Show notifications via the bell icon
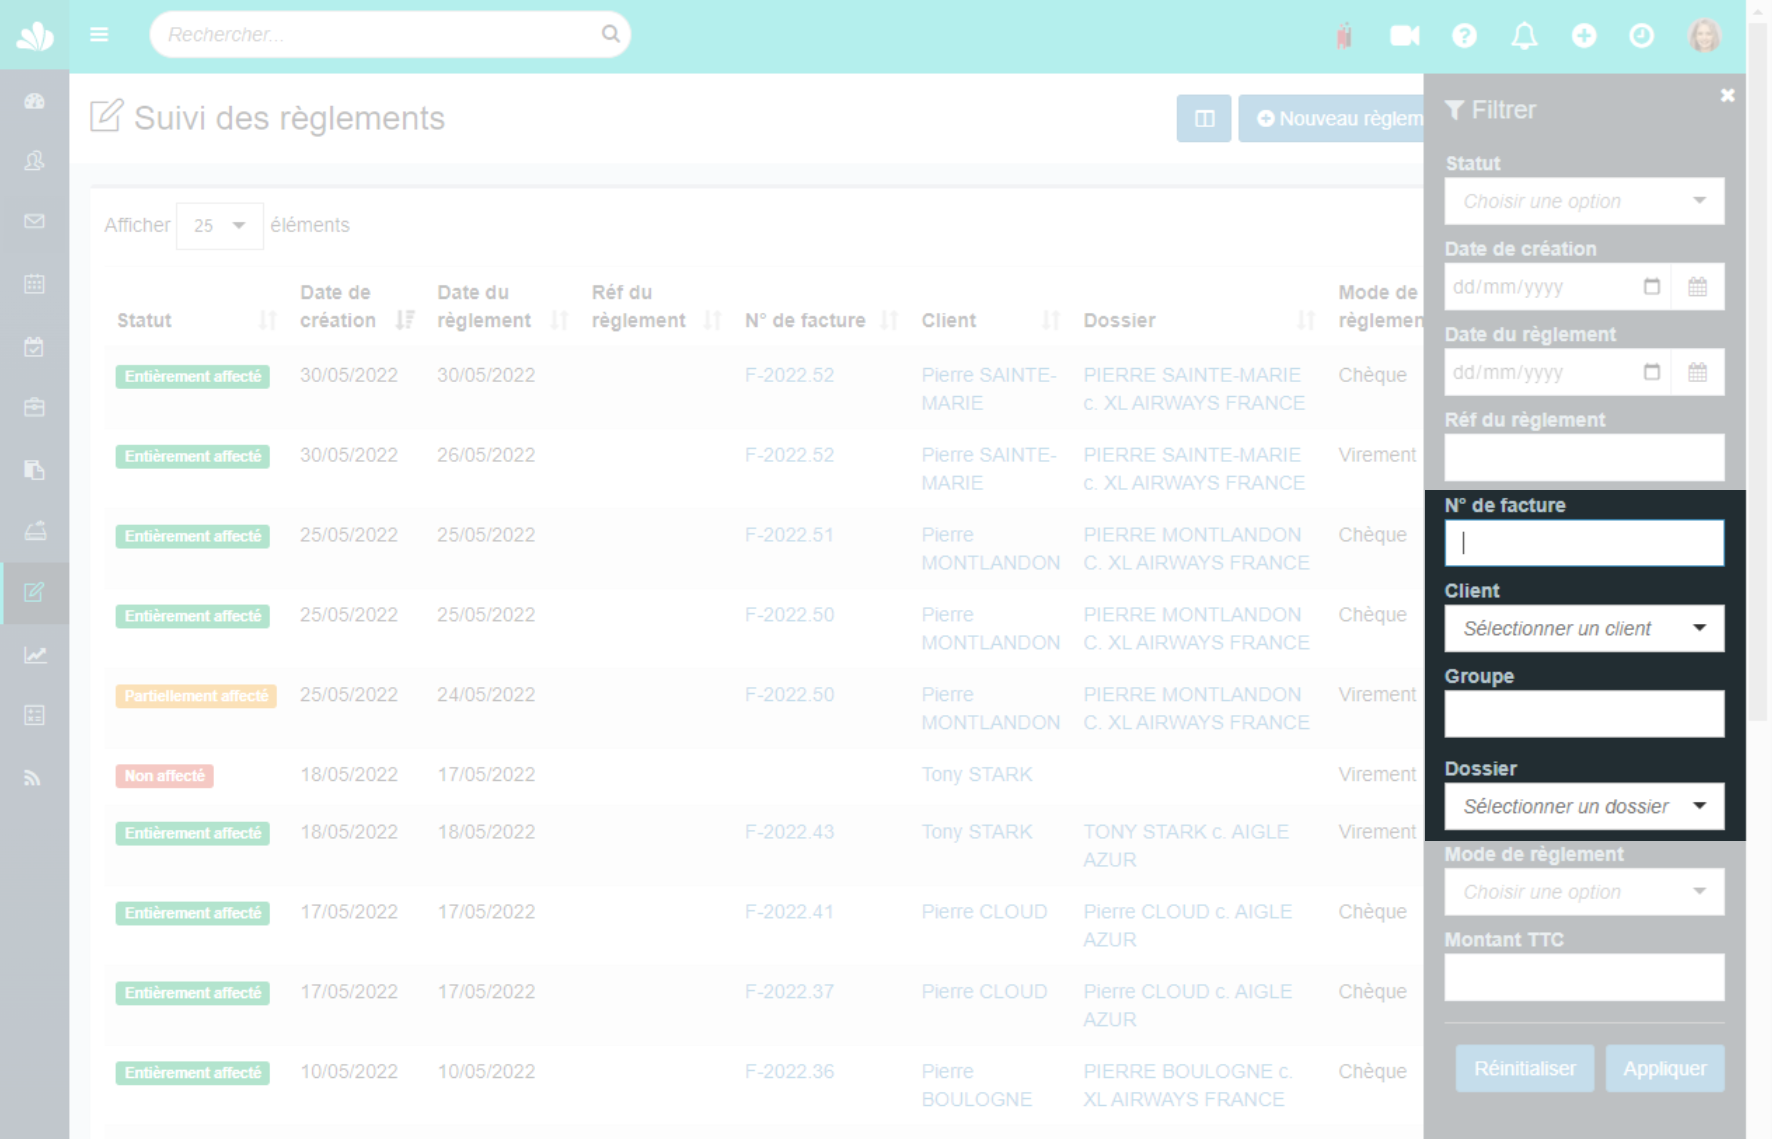Viewport: 1772px width, 1139px height. coord(1524,36)
